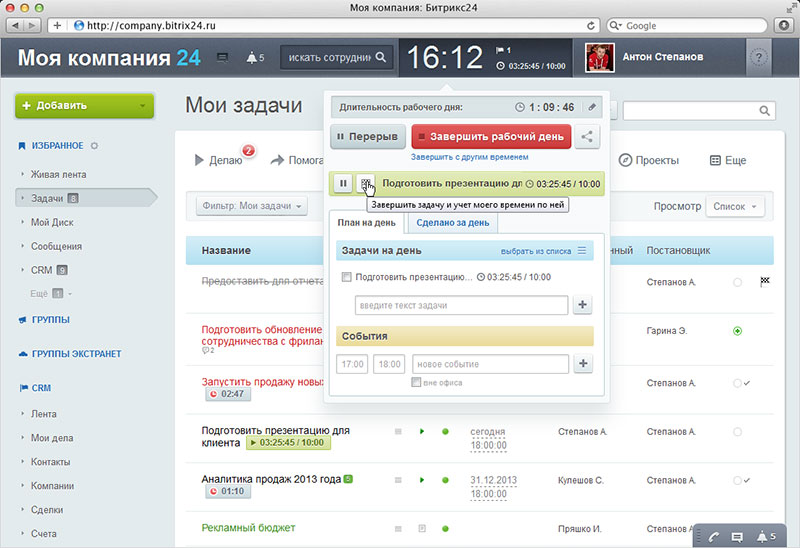Open the Проекты tab

point(649,161)
